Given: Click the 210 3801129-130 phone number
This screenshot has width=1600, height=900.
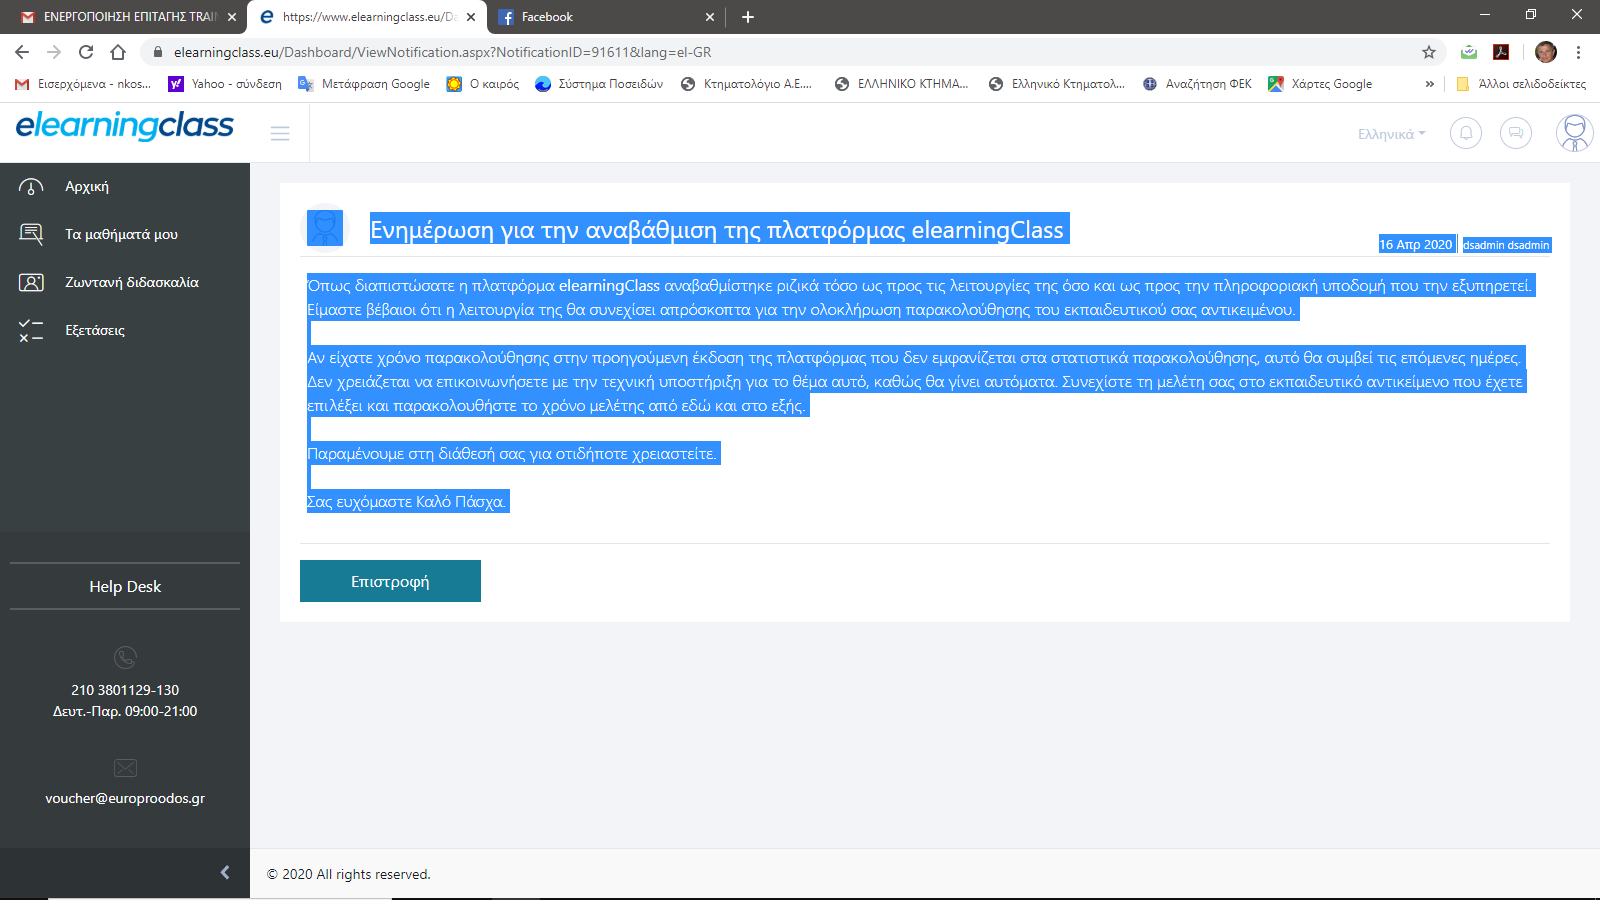Looking at the screenshot, I should [125, 690].
